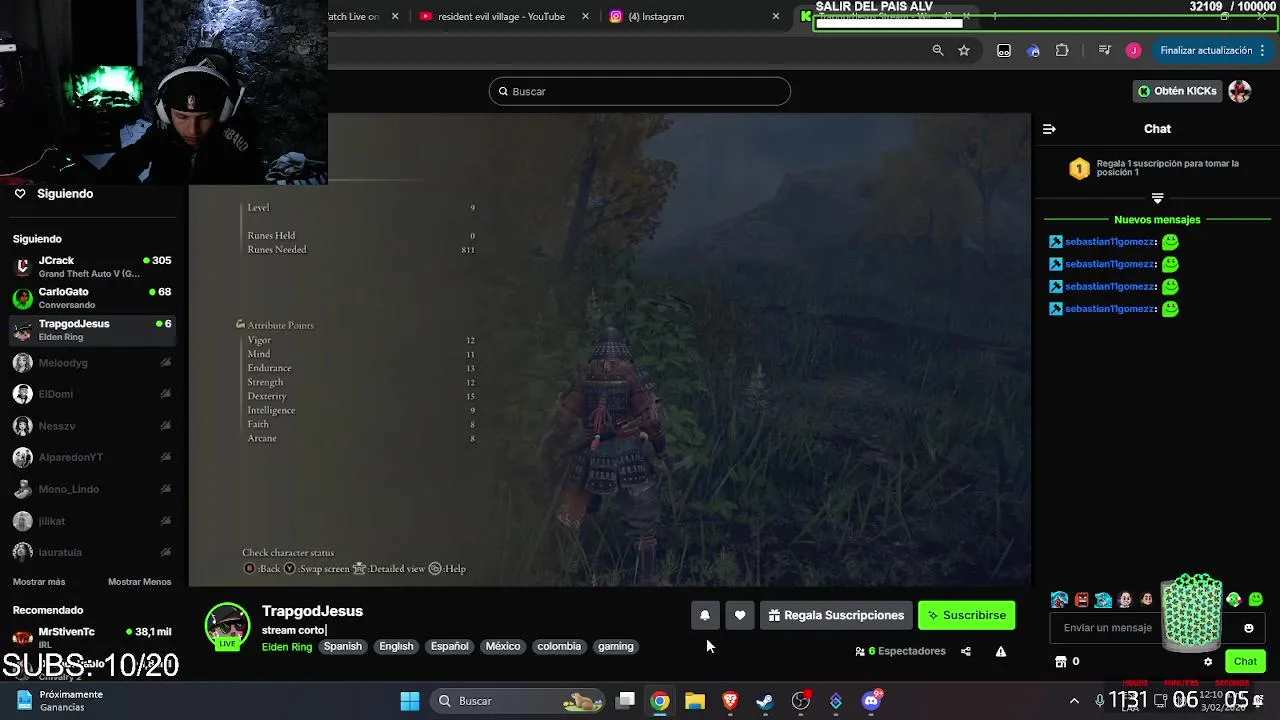Click the heart follow icon beside Regala Suscripciones
This screenshot has width=1280, height=720.
(739, 615)
